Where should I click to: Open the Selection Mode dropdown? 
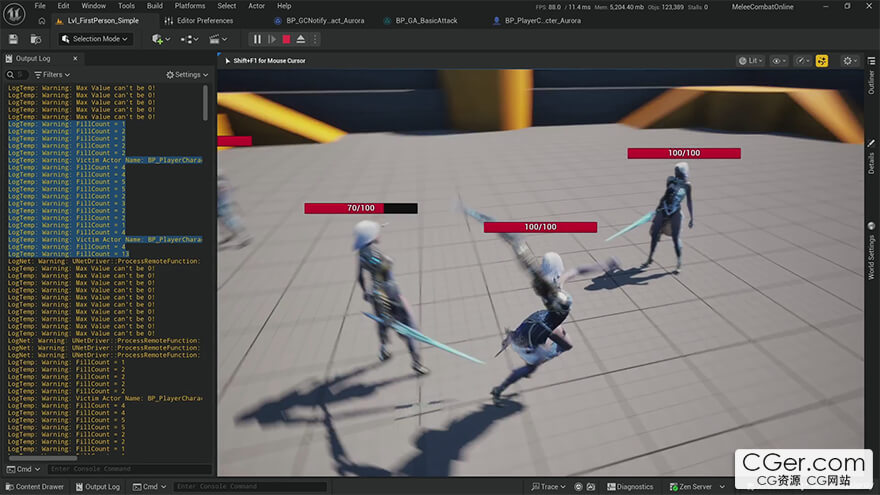coord(95,39)
